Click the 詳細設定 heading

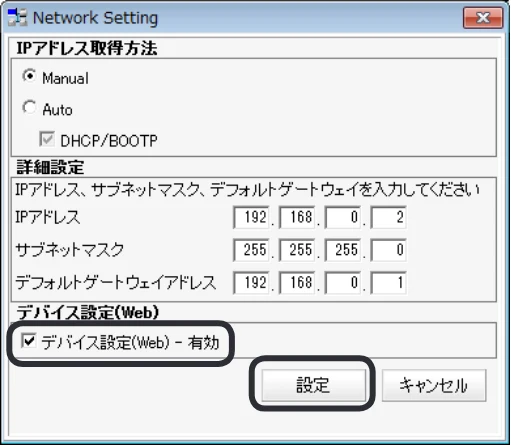[50, 167]
